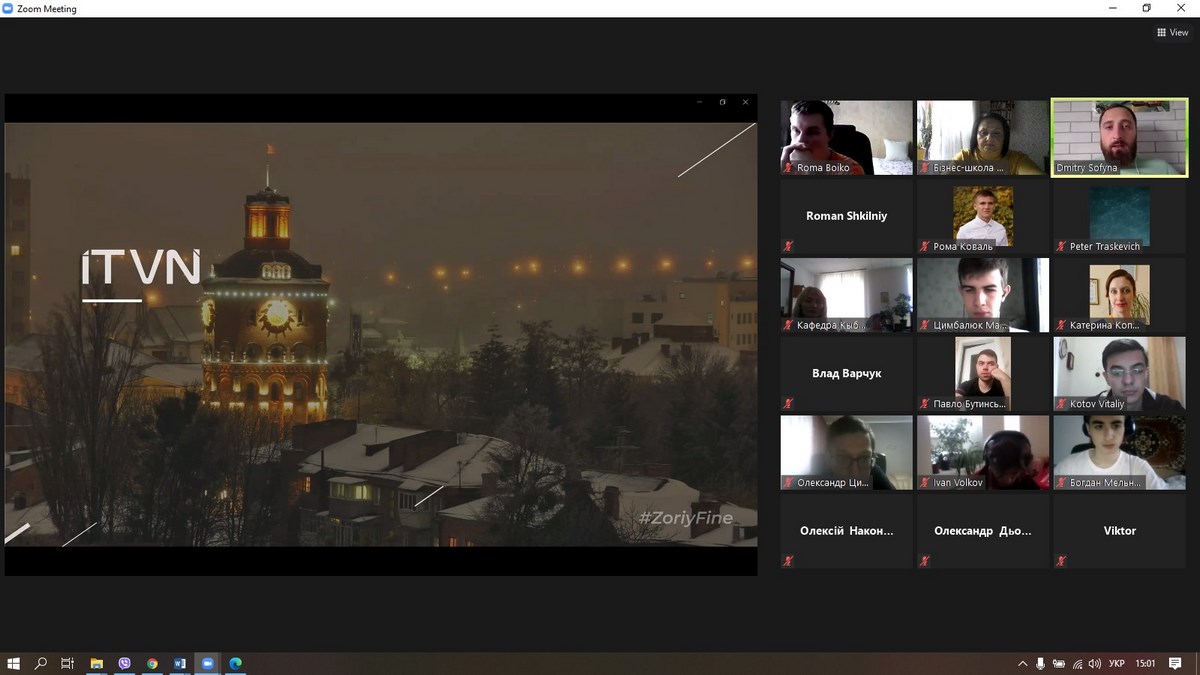Open File Explorer from the taskbar
Screen dimensions: 1200x675
point(96,663)
